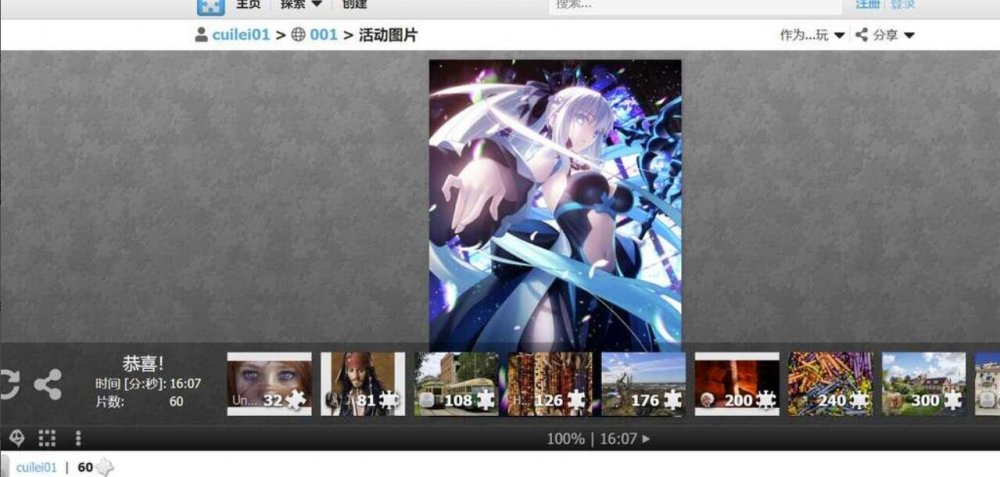Click the 100% | 16:07 progress text
This screenshot has height=477, width=1000.
[591, 439]
